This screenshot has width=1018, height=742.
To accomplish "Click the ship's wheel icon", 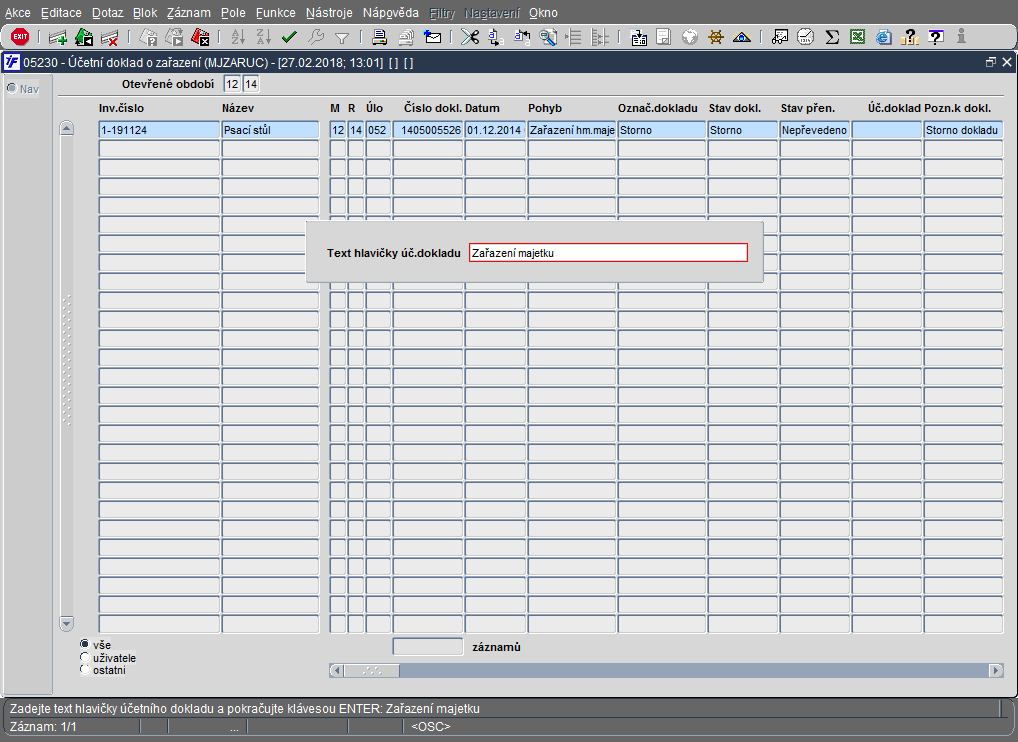I will [x=715, y=38].
